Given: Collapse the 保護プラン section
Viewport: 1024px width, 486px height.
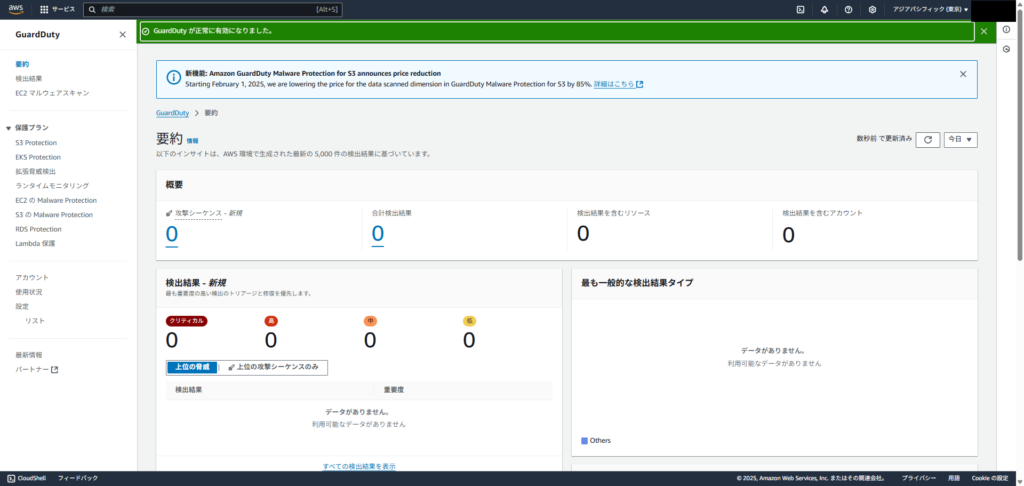Looking at the screenshot, I should (x=8, y=128).
